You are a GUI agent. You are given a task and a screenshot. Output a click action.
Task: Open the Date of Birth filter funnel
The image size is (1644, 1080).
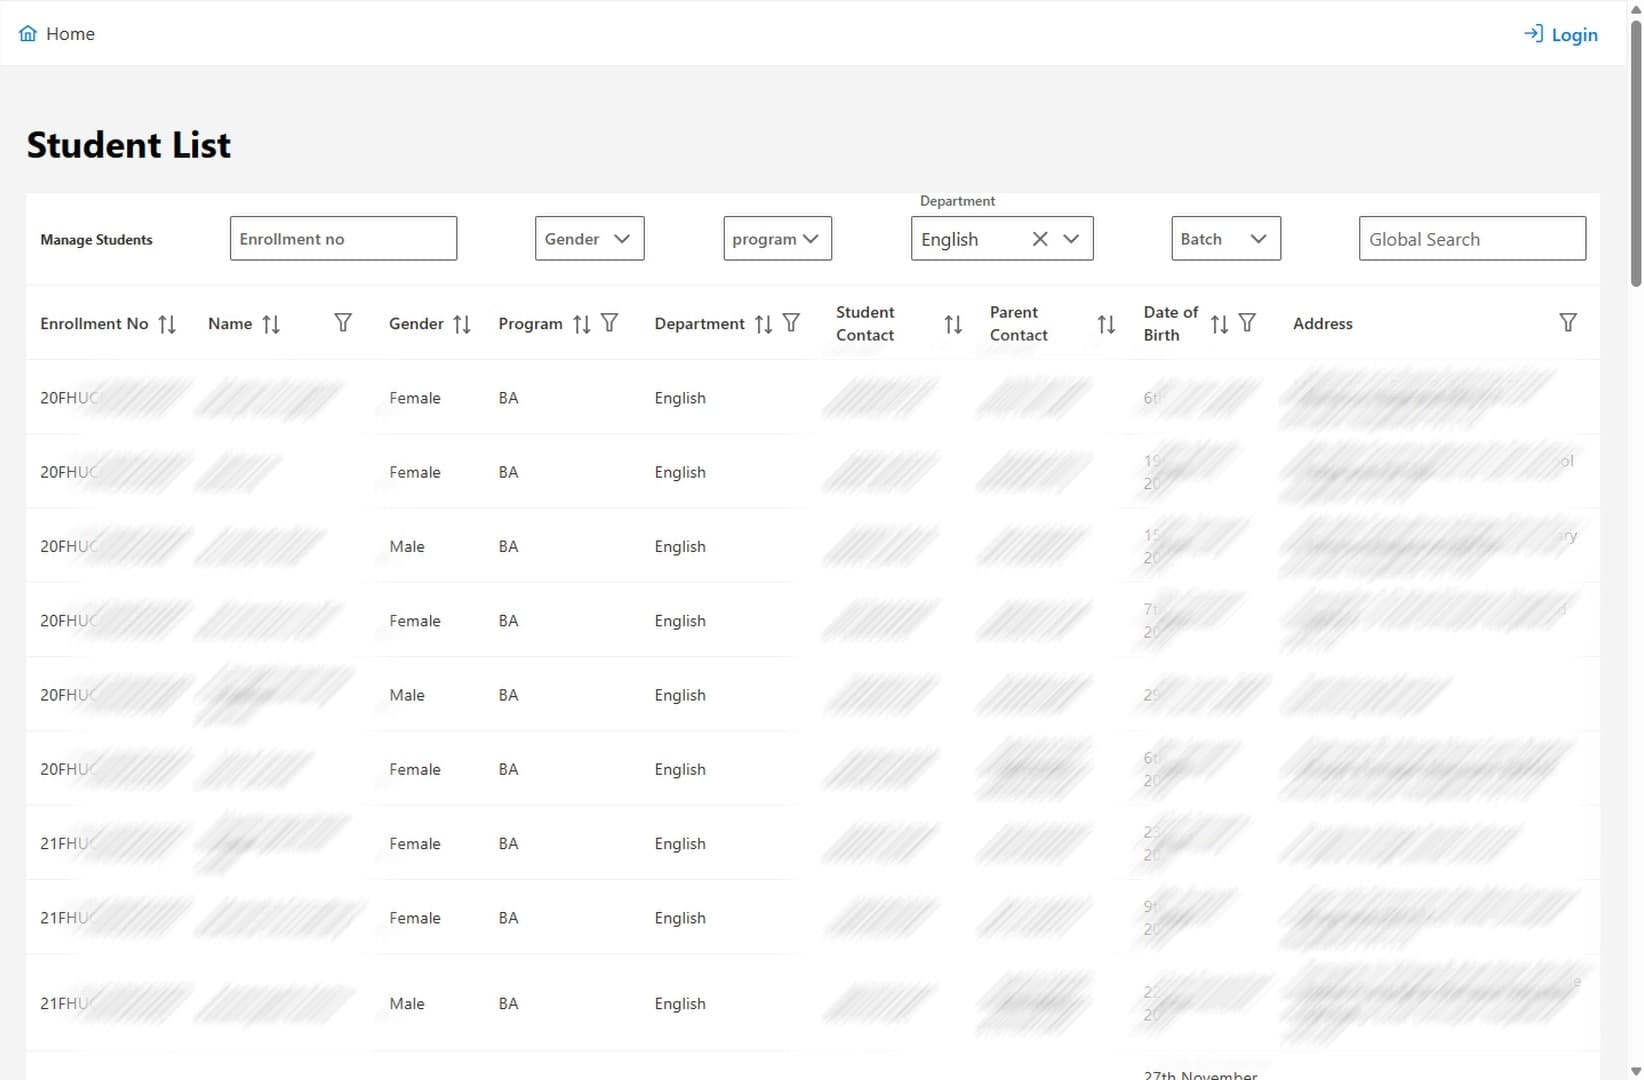[x=1247, y=323]
